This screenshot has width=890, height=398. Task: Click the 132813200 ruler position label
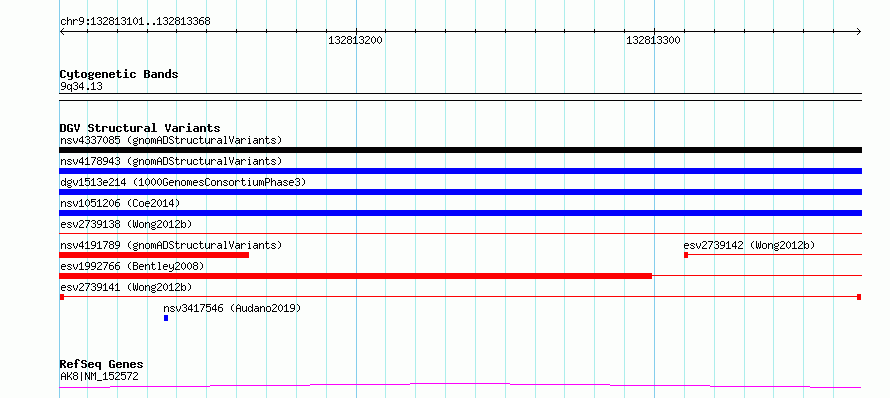coord(355,40)
